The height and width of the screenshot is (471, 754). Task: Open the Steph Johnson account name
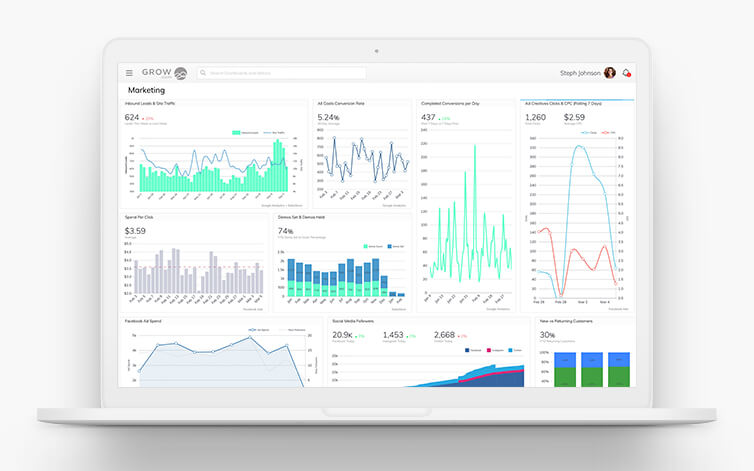578,73
